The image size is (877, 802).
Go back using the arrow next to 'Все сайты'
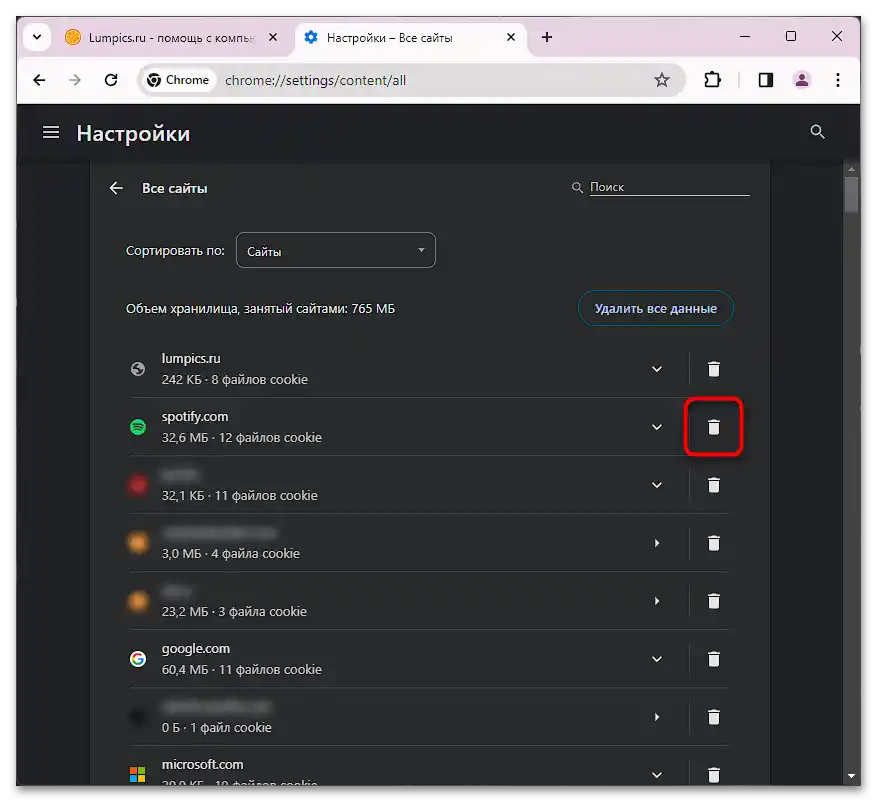pyautogui.click(x=116, y=188)
